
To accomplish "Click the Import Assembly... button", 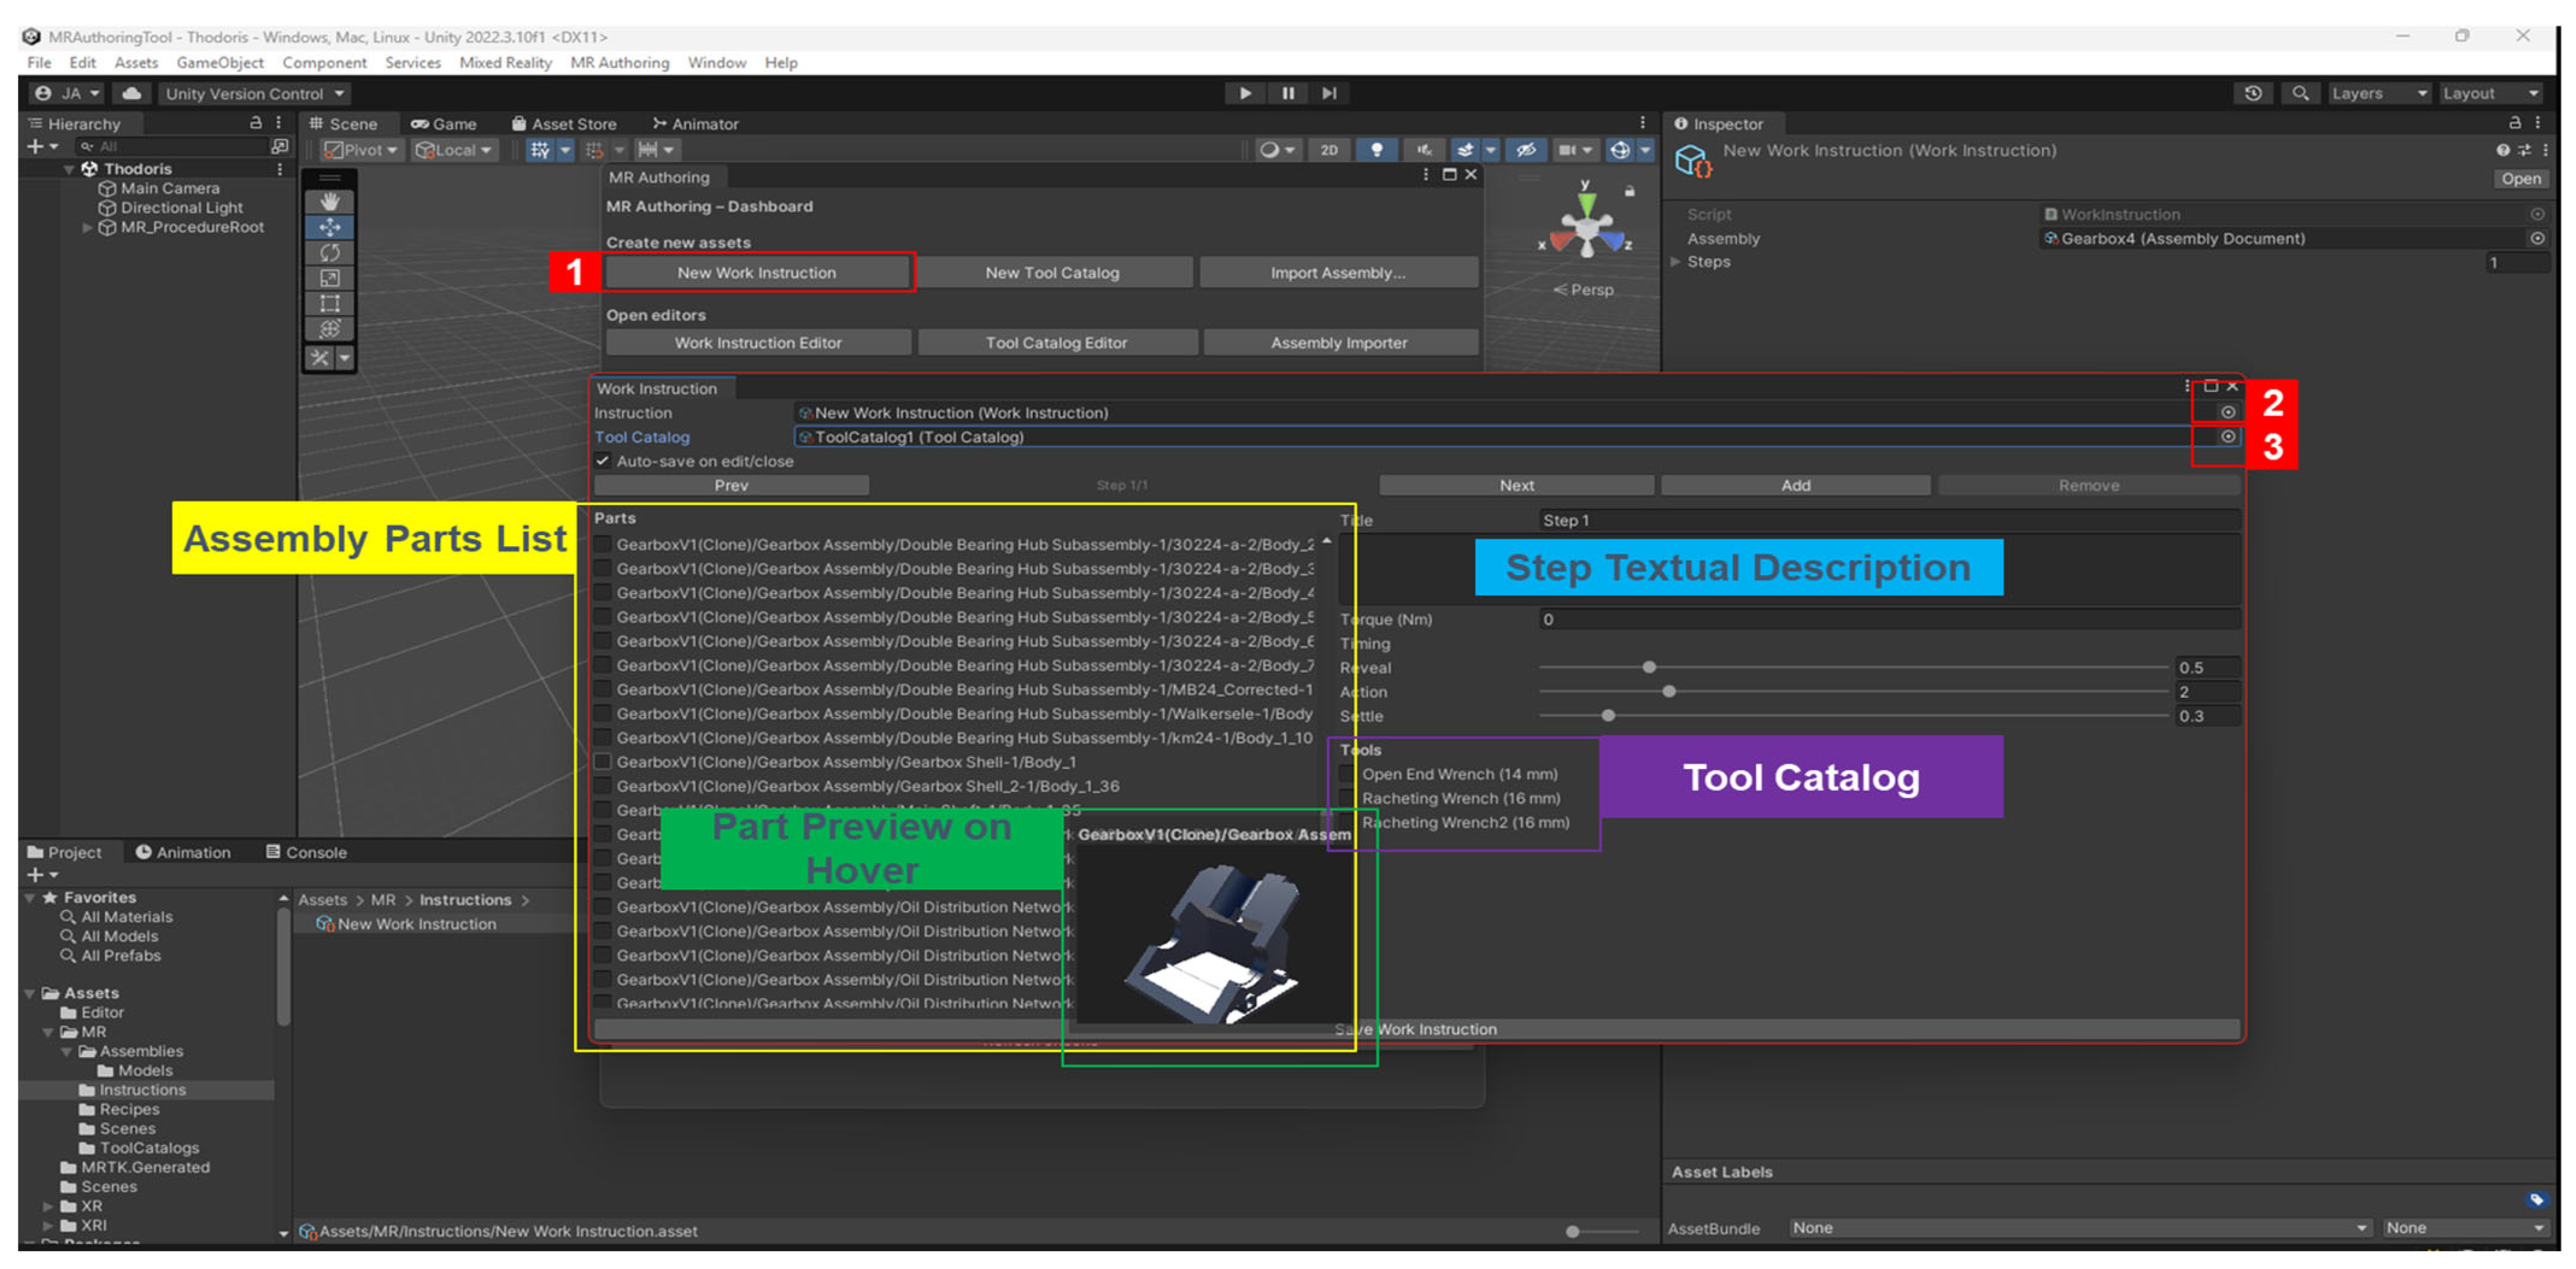I will pos(1338,272).
